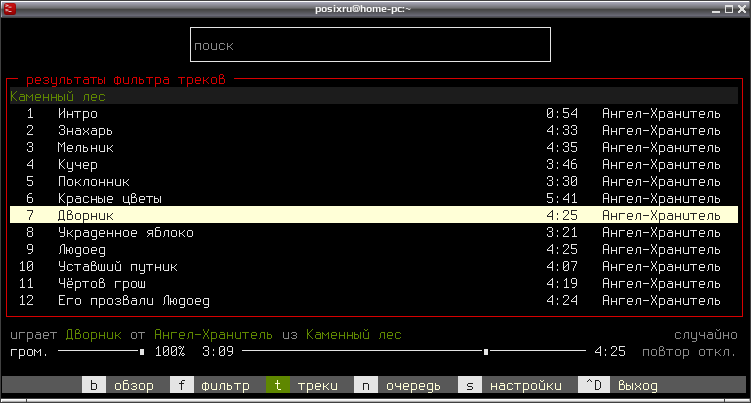Click the now playing Дворник title
This screenshot has width=751, height=403.
tap(93, 334)
